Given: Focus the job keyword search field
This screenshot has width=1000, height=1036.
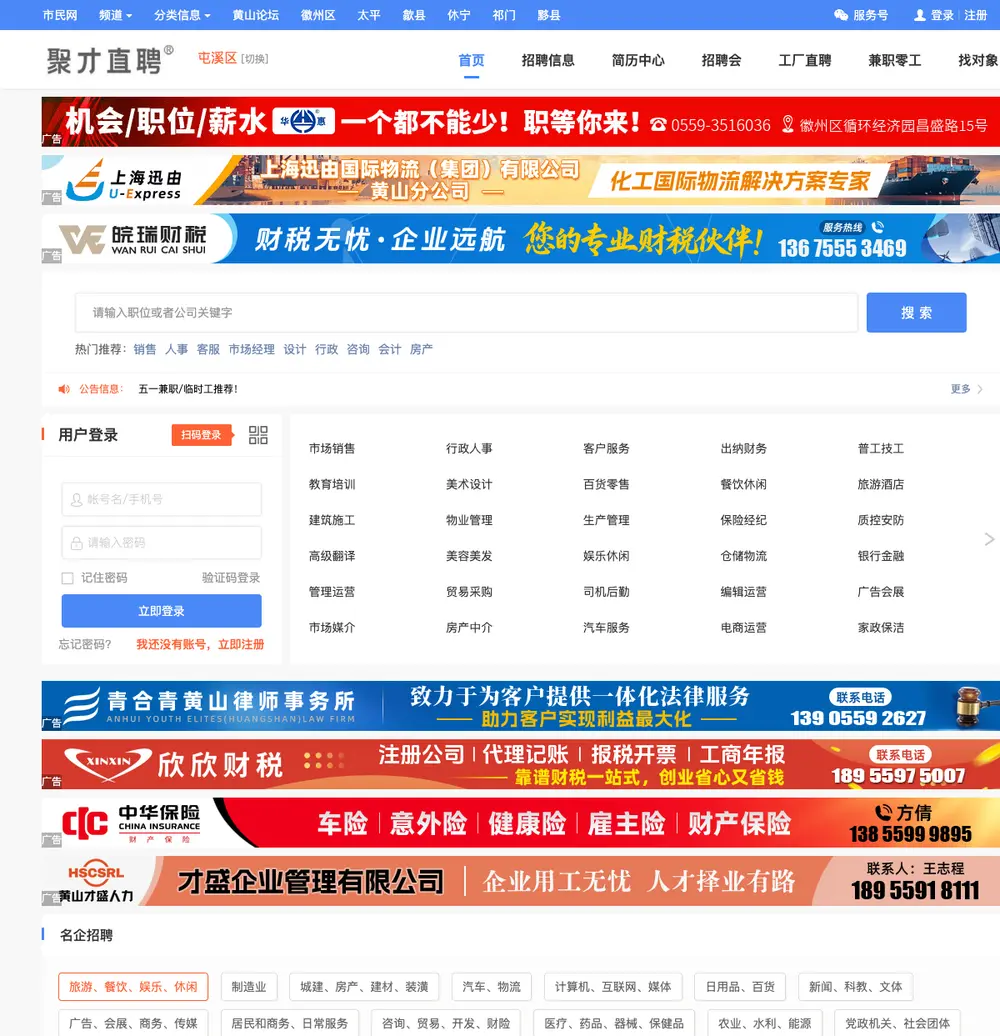Looking at the screenshot, I should [x=466, y=313].
